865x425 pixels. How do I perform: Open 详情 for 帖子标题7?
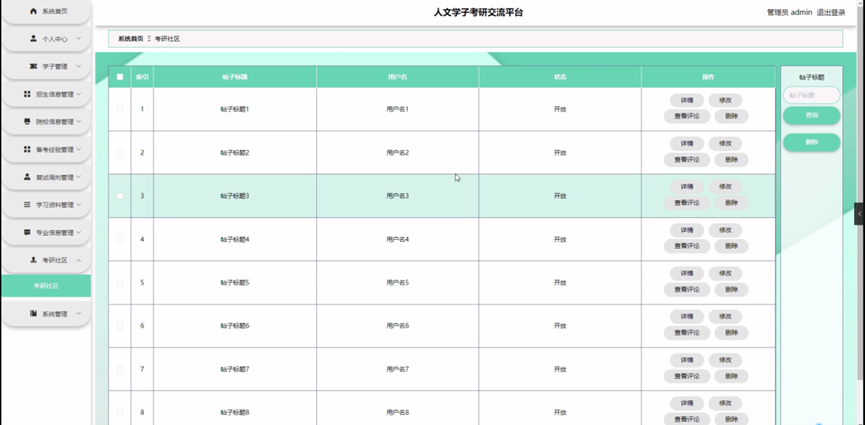[687, 360]
